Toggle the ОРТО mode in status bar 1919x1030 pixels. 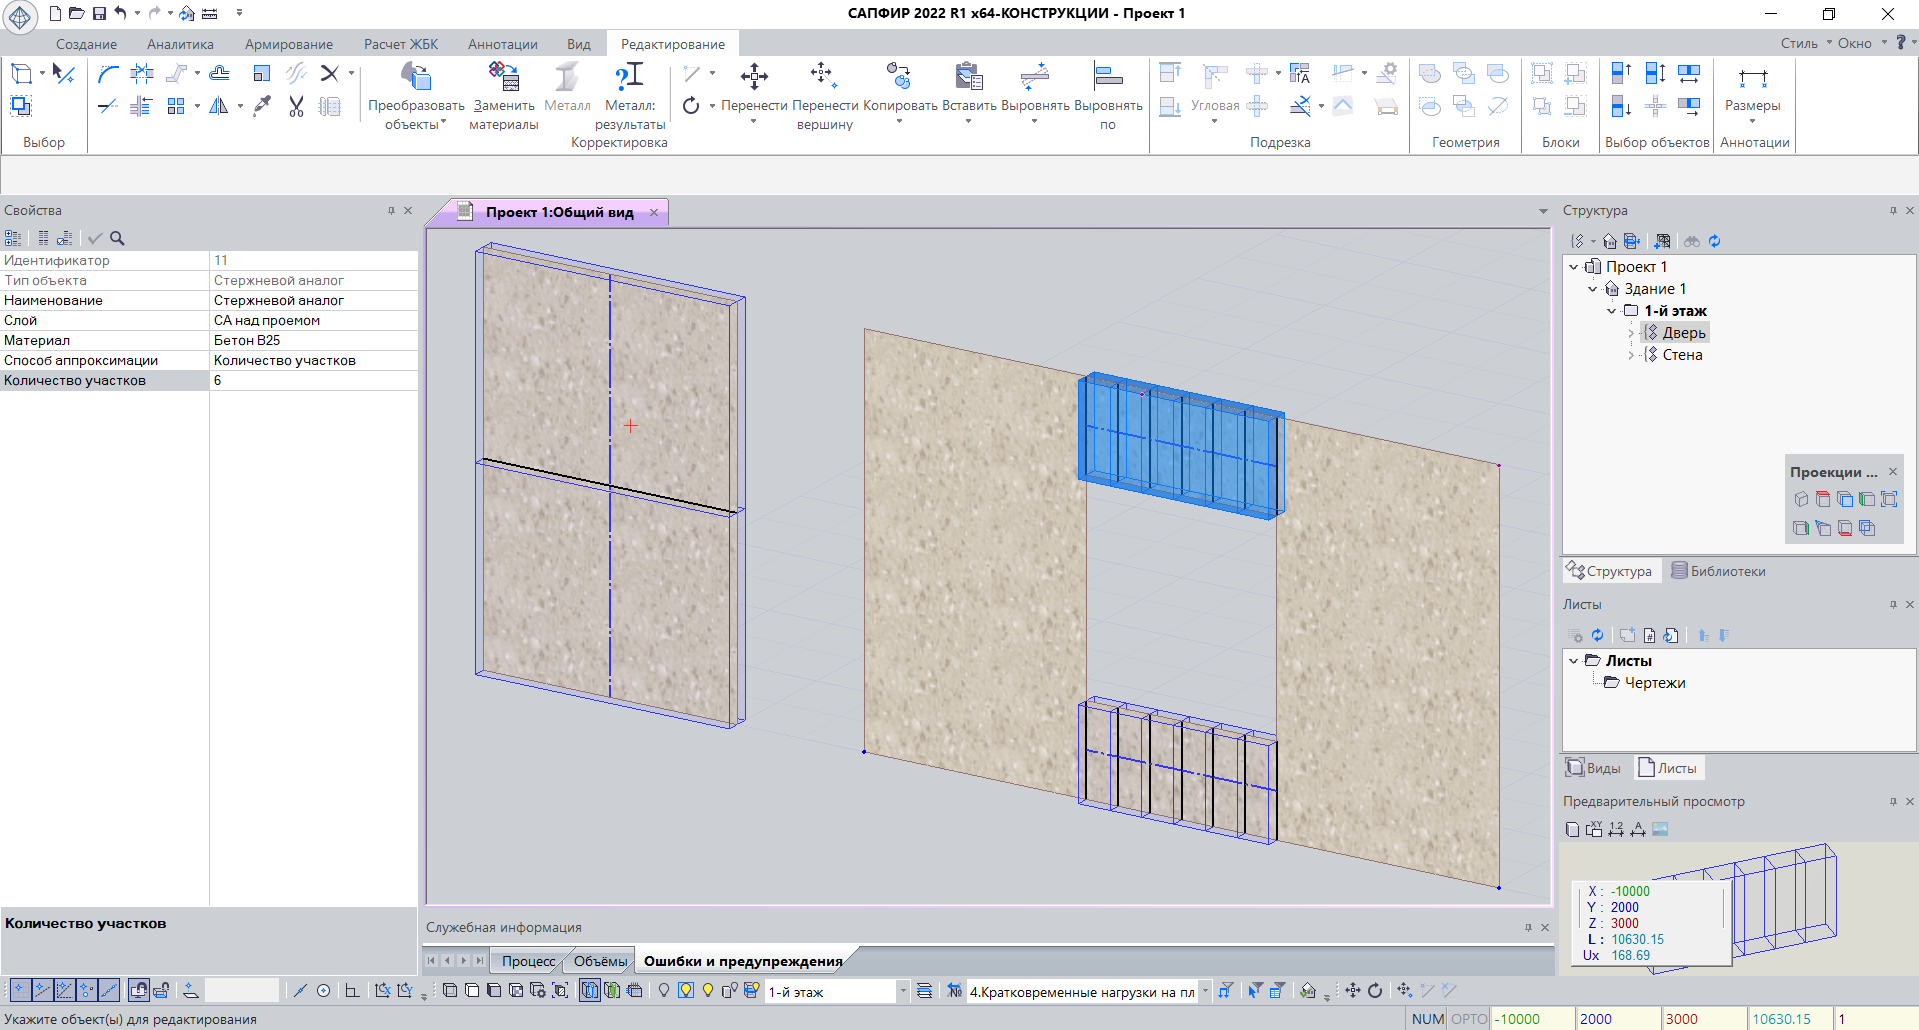click(x=1468, y=1018)
